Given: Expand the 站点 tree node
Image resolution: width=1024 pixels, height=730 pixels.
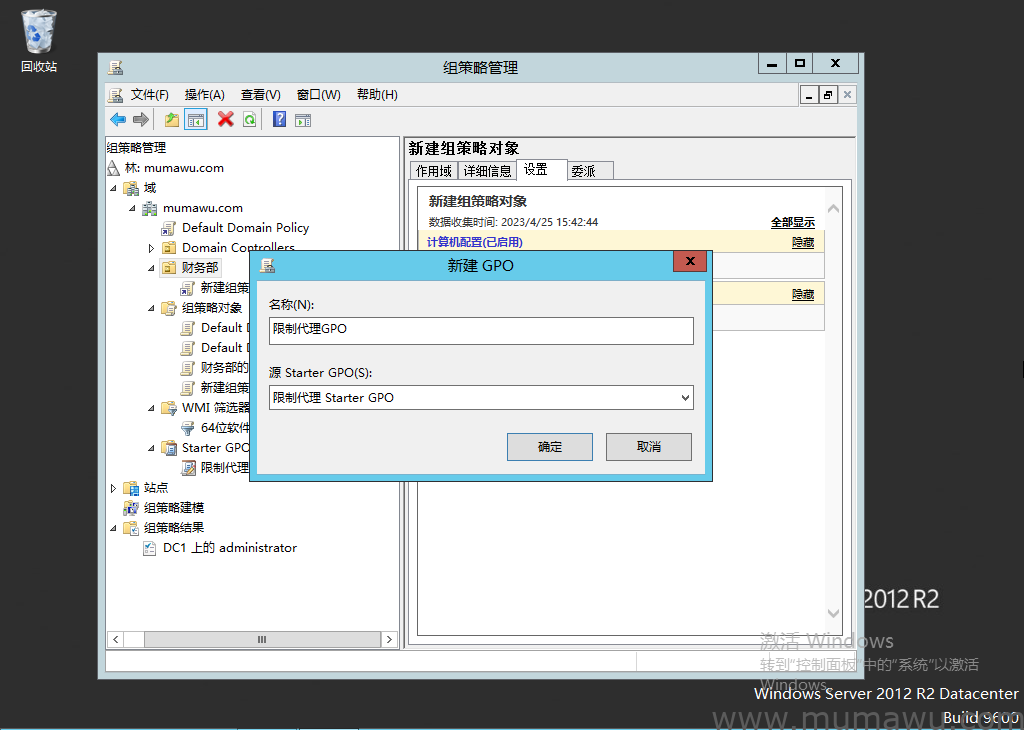Looking at the screenshot, I should click(113, 488).
